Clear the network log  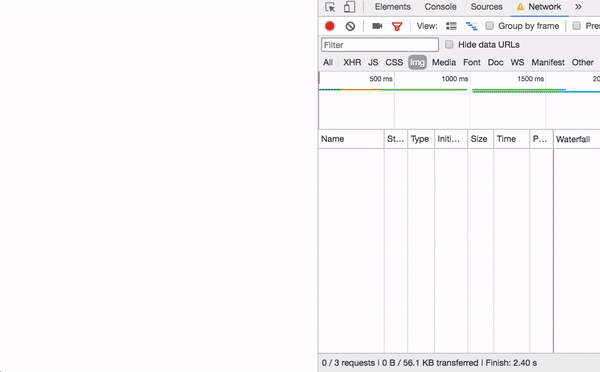point(350,26)
